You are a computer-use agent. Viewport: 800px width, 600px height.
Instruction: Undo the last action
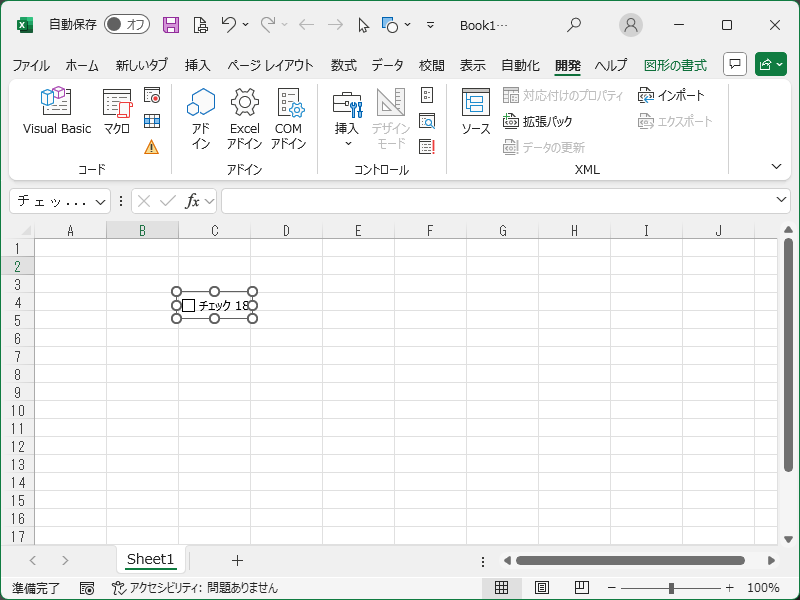click(x=229, y=24)
